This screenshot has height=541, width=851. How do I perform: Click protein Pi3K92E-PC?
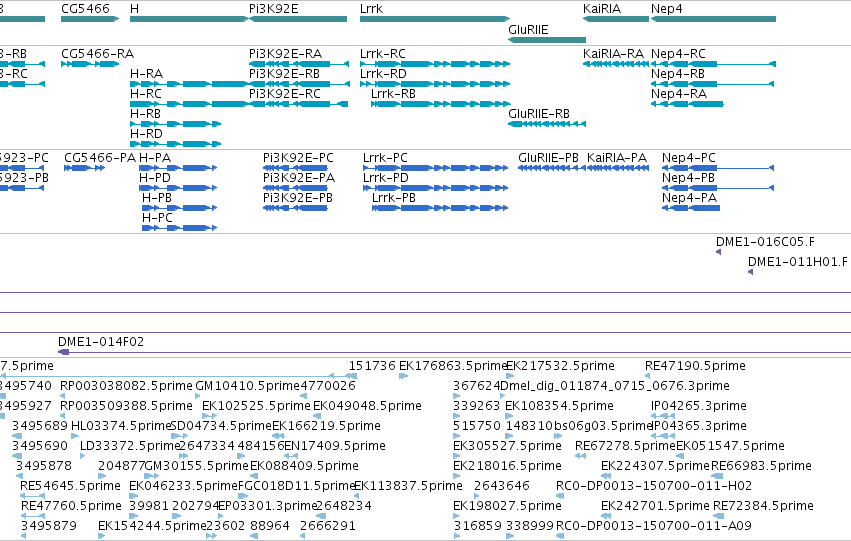[295, 168]
